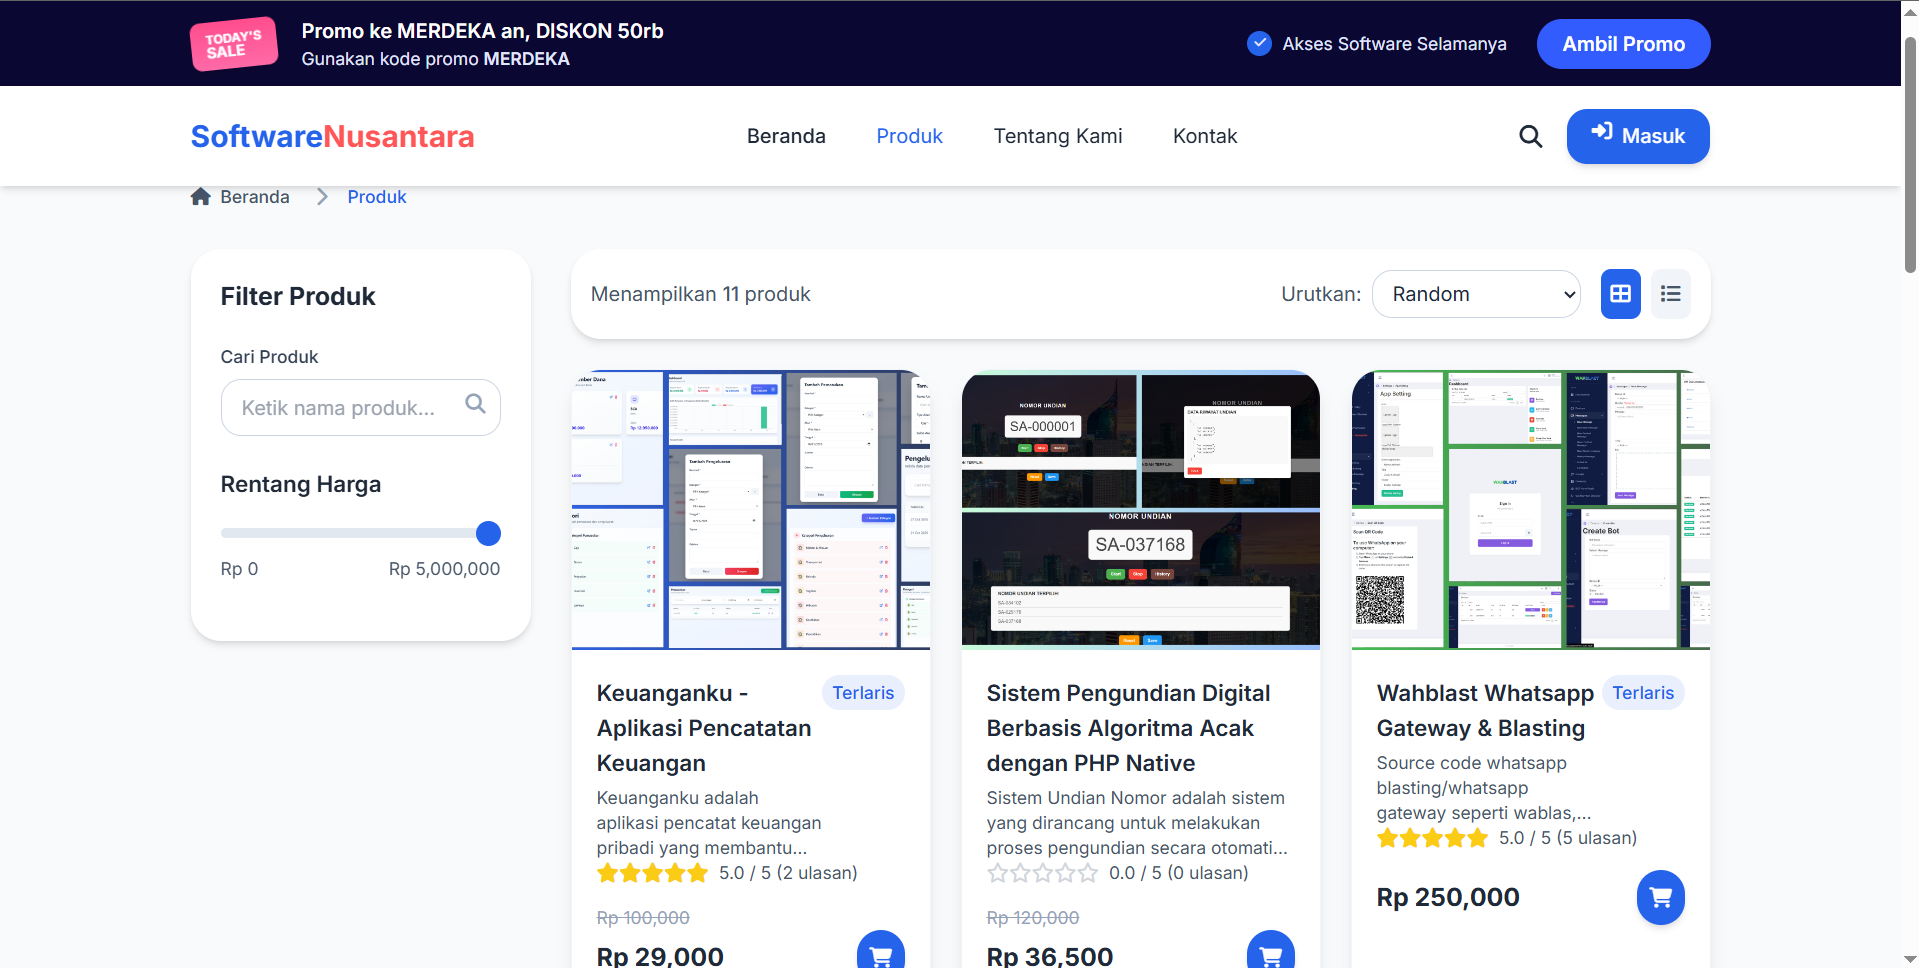This screenshot has width=1919, height=968.
Task: Switch to grid view layout
Action: pos(1620,294)
